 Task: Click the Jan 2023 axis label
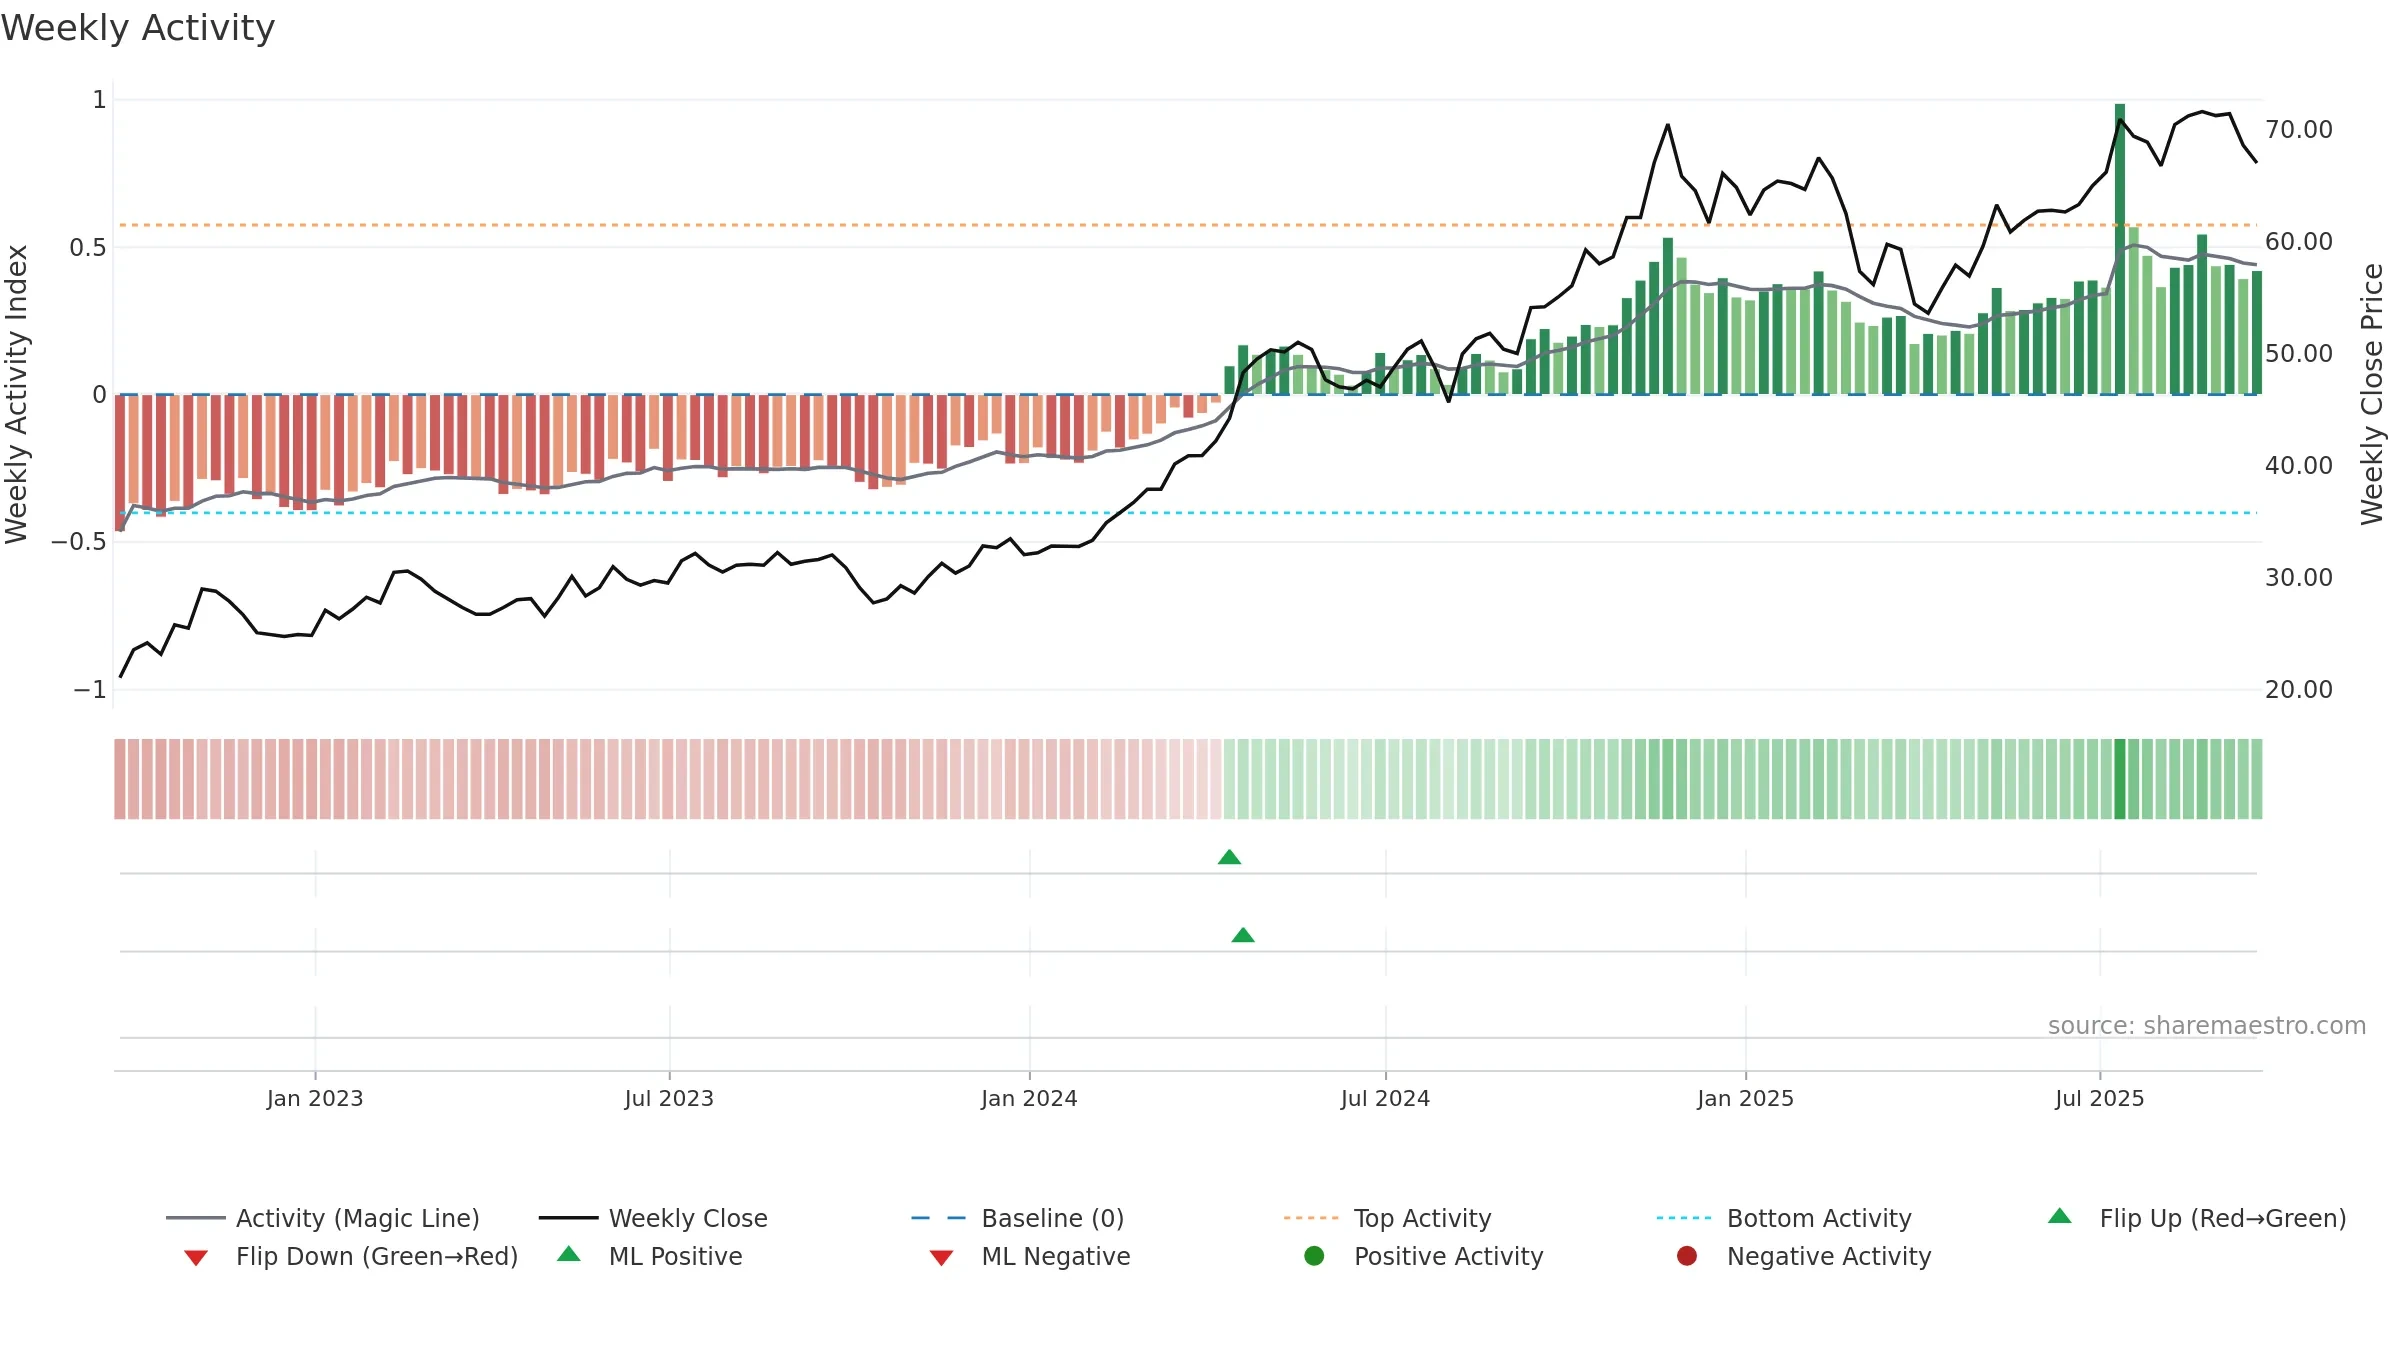(x=315, y=1098)
